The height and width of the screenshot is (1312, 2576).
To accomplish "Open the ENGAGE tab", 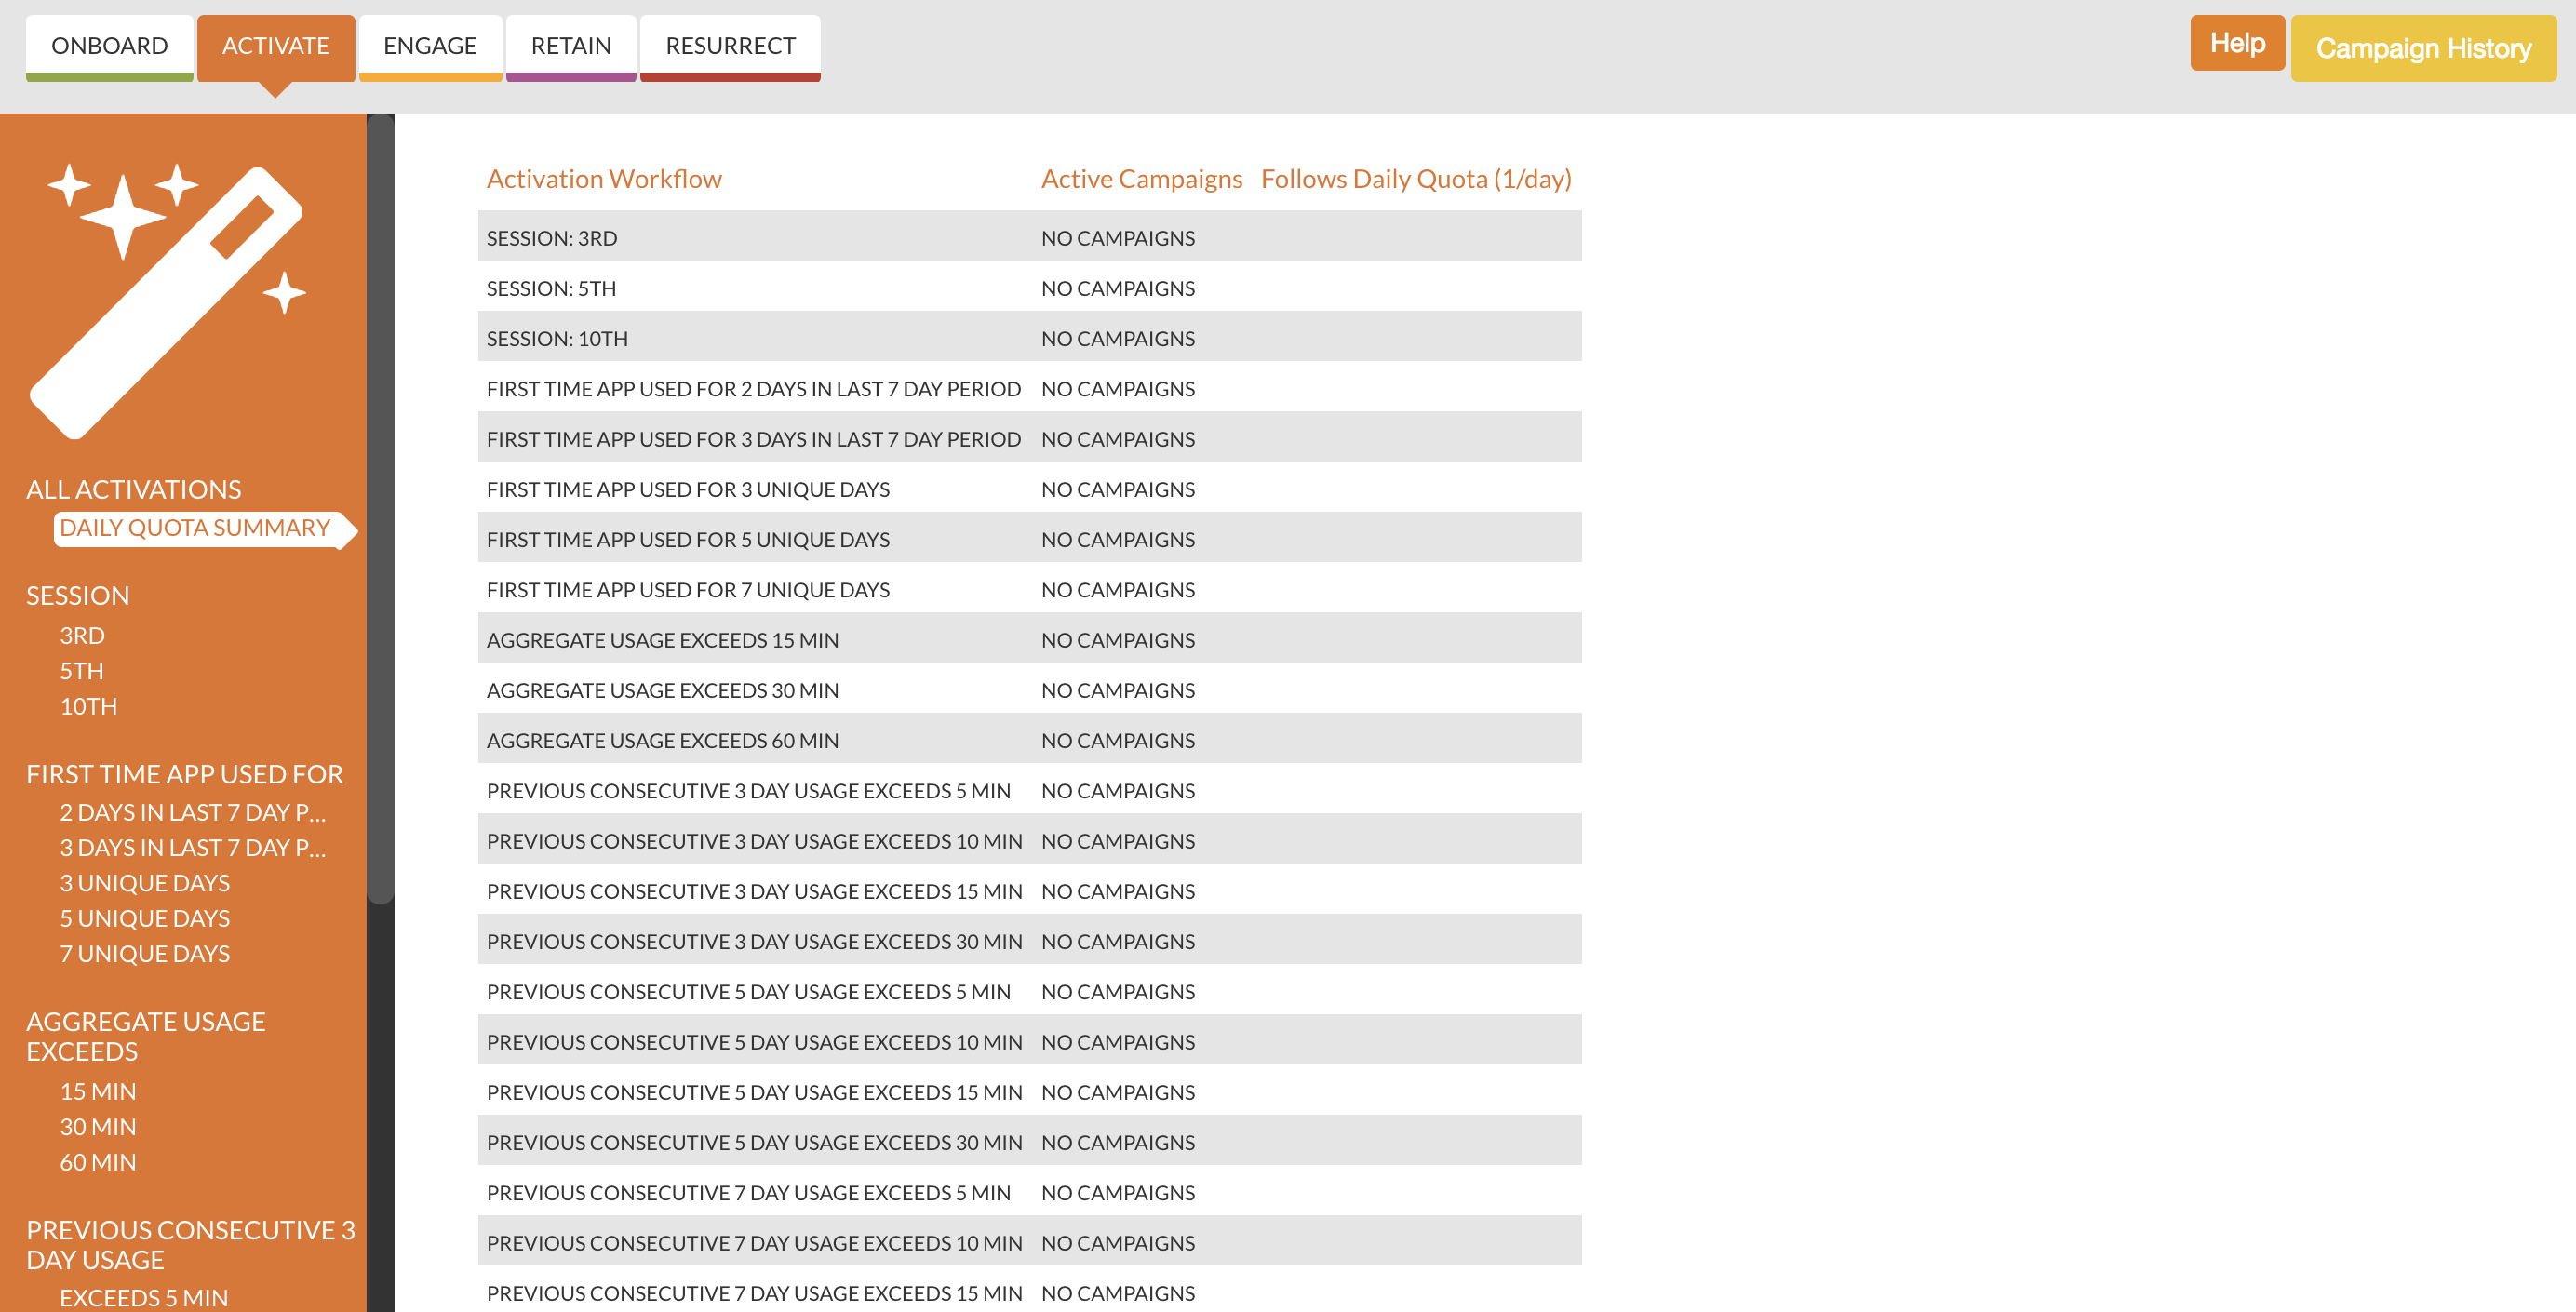I will coord(430,47).
